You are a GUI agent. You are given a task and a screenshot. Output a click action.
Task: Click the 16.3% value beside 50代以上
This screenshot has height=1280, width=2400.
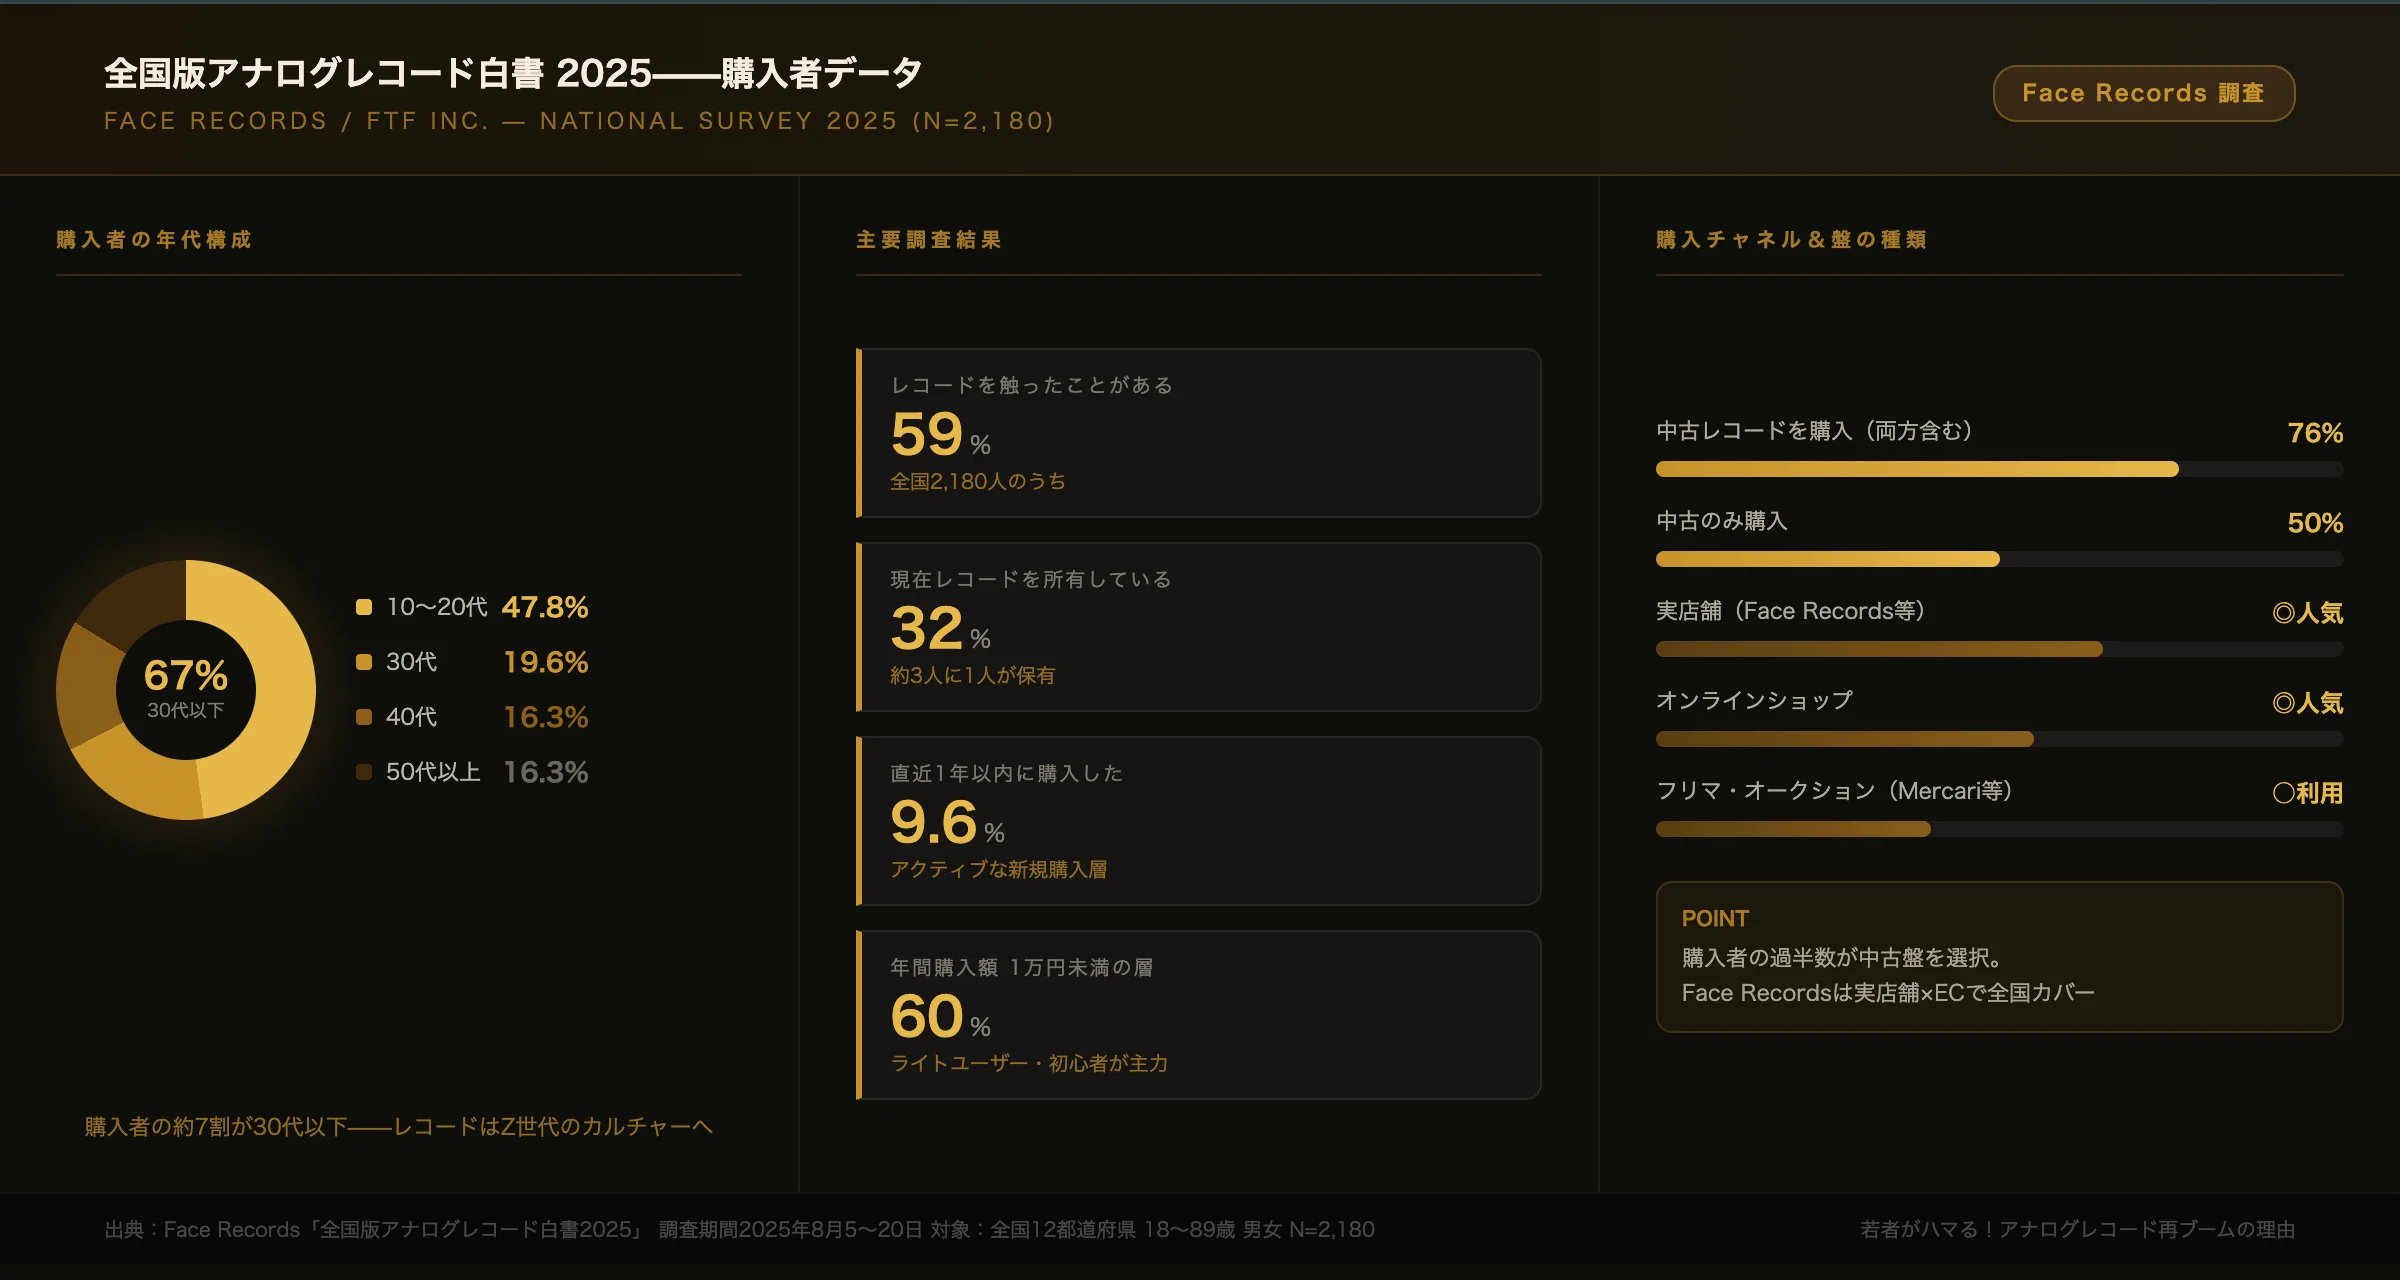pyautogui.click(x=545, y=772)
